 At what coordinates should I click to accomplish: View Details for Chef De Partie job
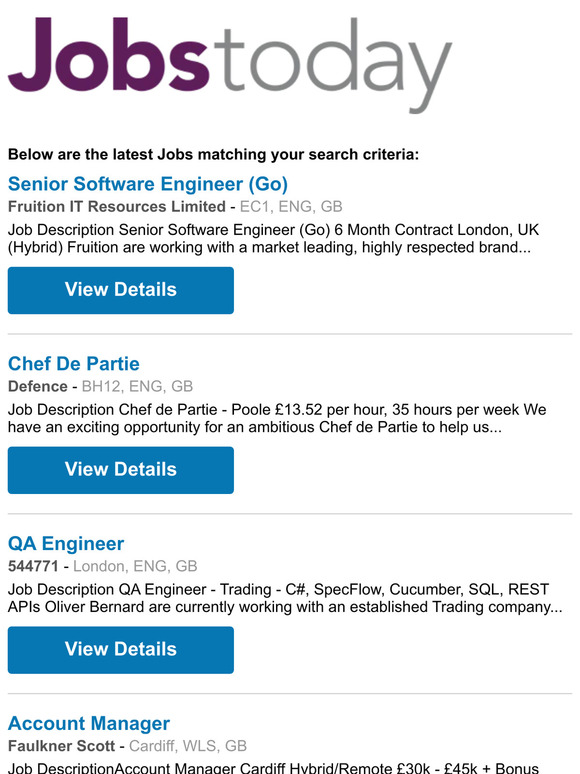coord(120,470)
